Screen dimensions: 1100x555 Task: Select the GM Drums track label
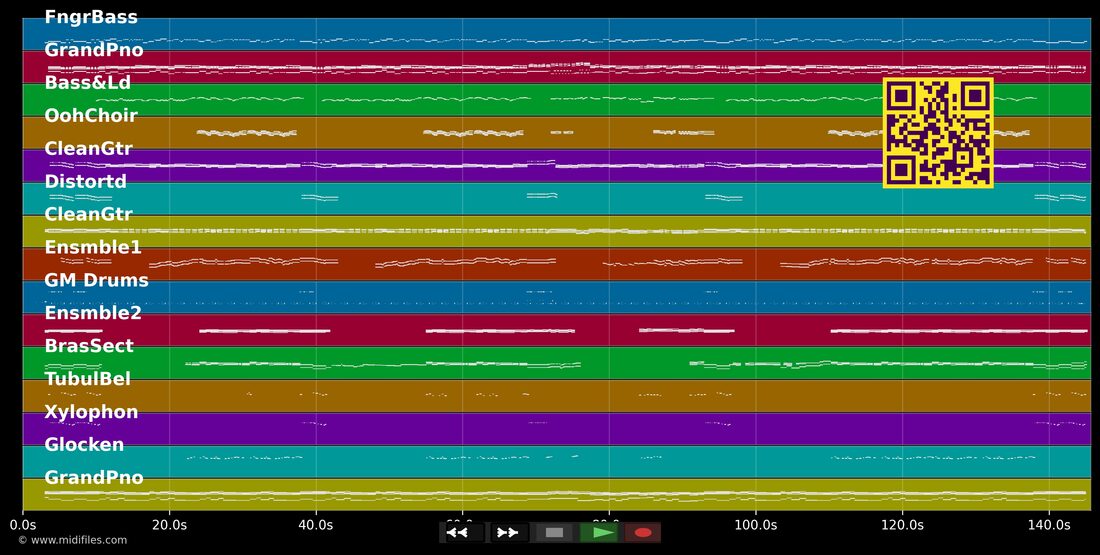97,280
